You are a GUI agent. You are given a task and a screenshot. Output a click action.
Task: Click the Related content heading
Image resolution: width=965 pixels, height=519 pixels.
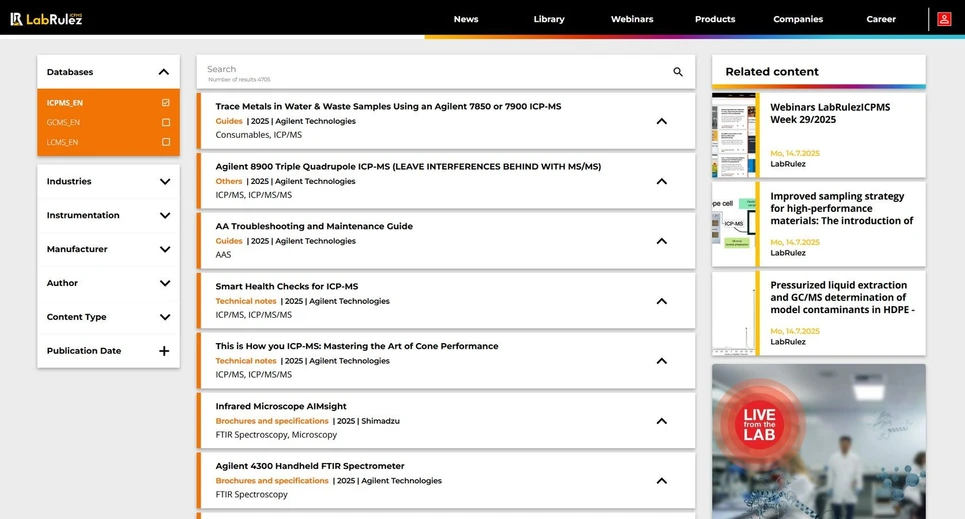(772, 71)
